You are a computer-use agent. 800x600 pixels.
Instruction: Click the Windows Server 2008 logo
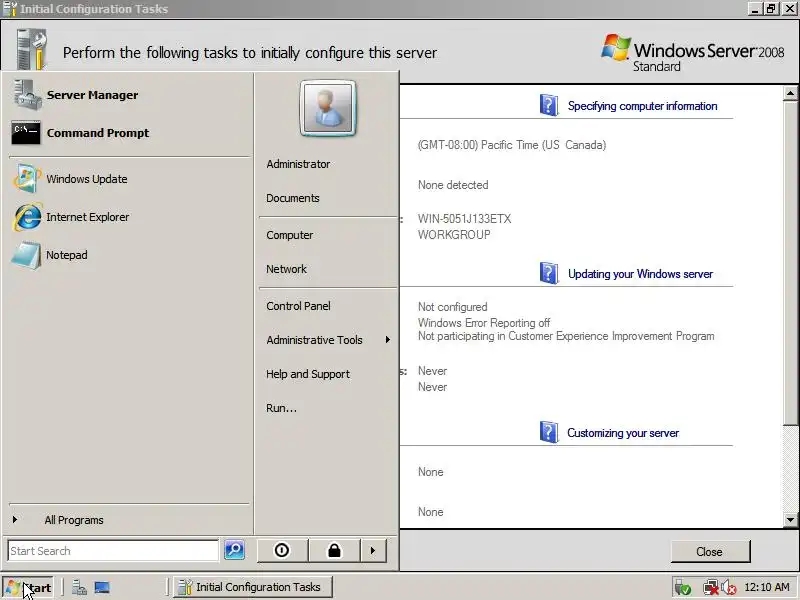(x=692, y=53)
